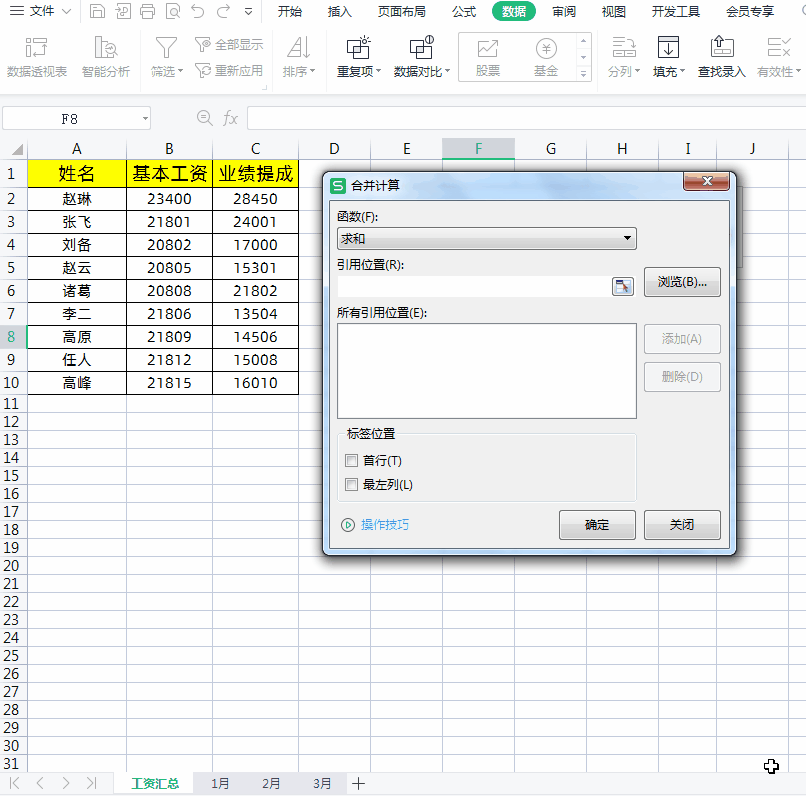
Task: Click the select-all corner triangle
Action: click(x=17, y=149)
